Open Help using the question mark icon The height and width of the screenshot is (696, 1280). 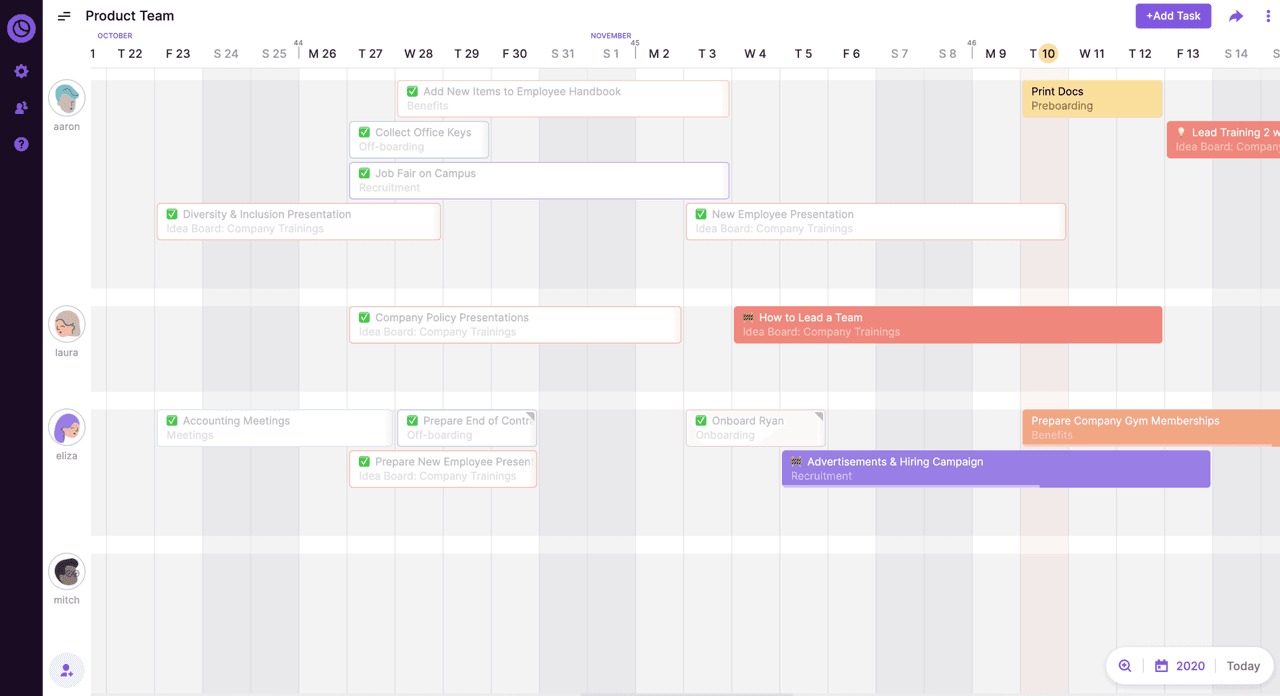pos(21,144)
